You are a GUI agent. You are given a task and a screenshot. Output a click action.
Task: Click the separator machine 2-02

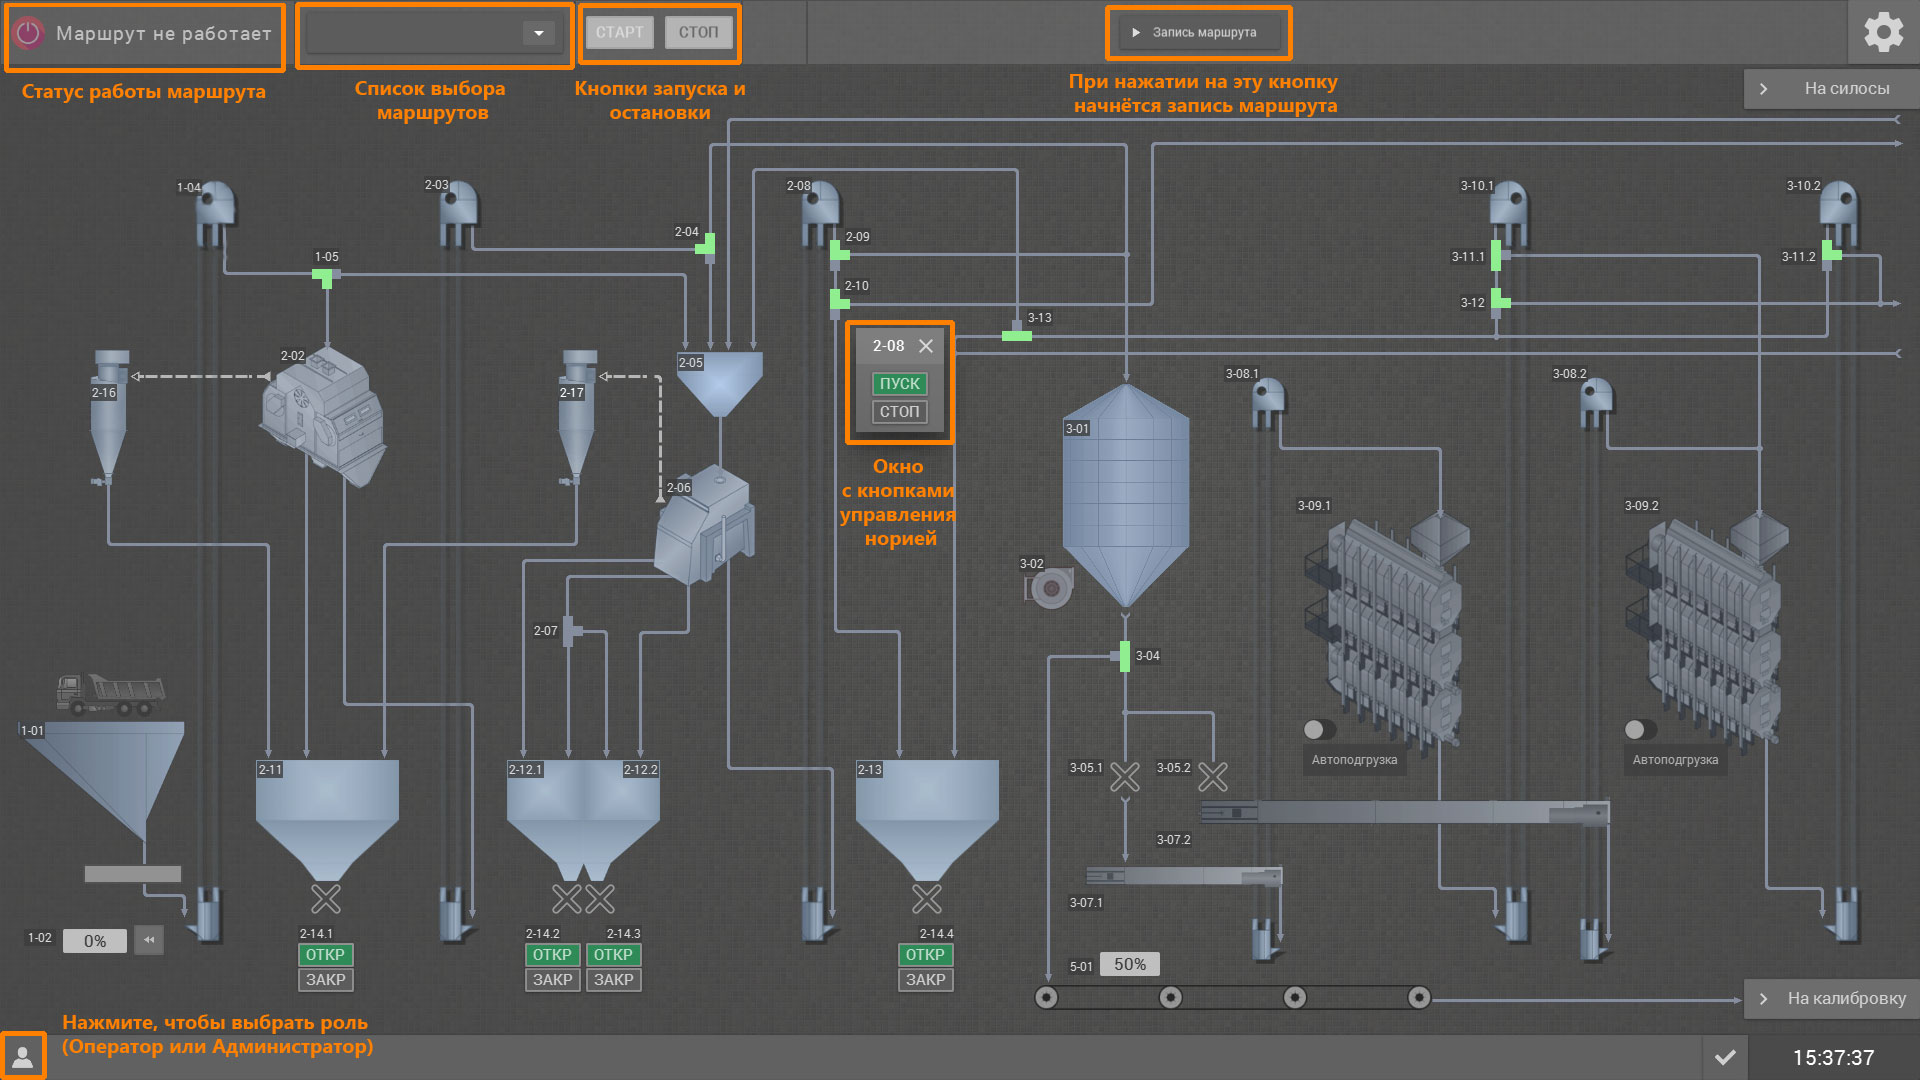(x=323, y=414)
